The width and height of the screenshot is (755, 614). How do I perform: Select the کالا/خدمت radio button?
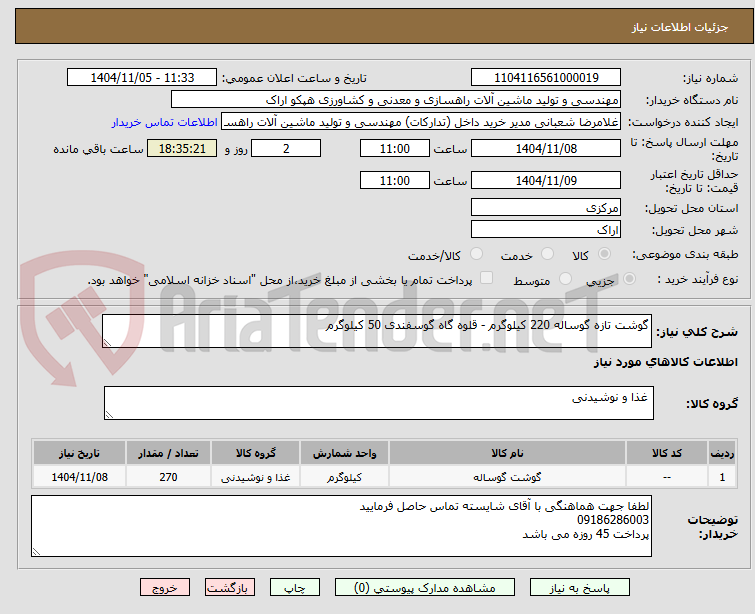click(x=476, y=254)
